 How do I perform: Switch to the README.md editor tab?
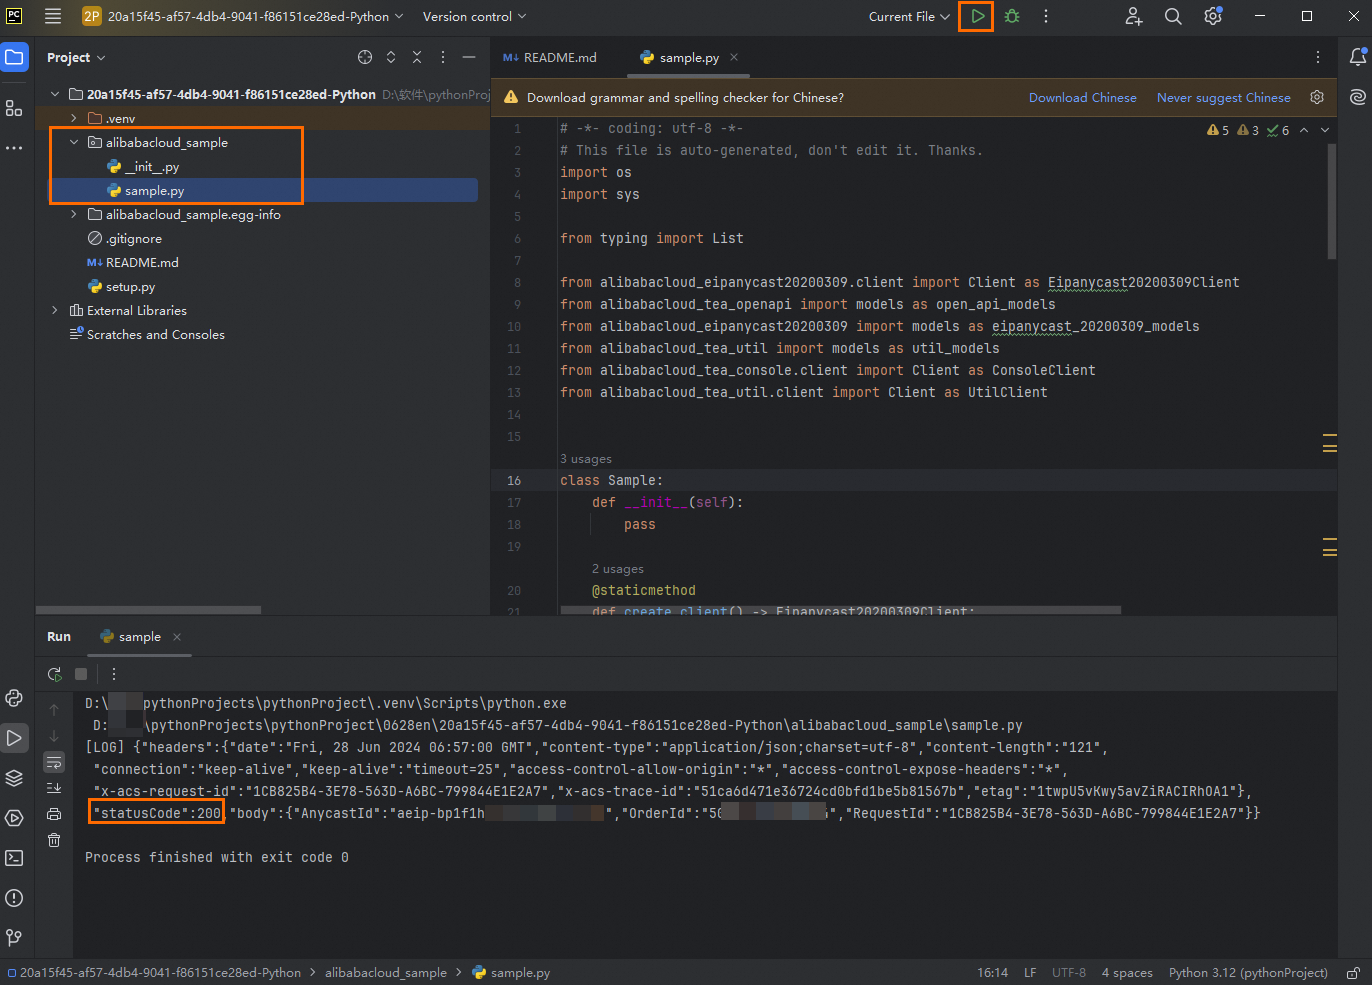551,58
